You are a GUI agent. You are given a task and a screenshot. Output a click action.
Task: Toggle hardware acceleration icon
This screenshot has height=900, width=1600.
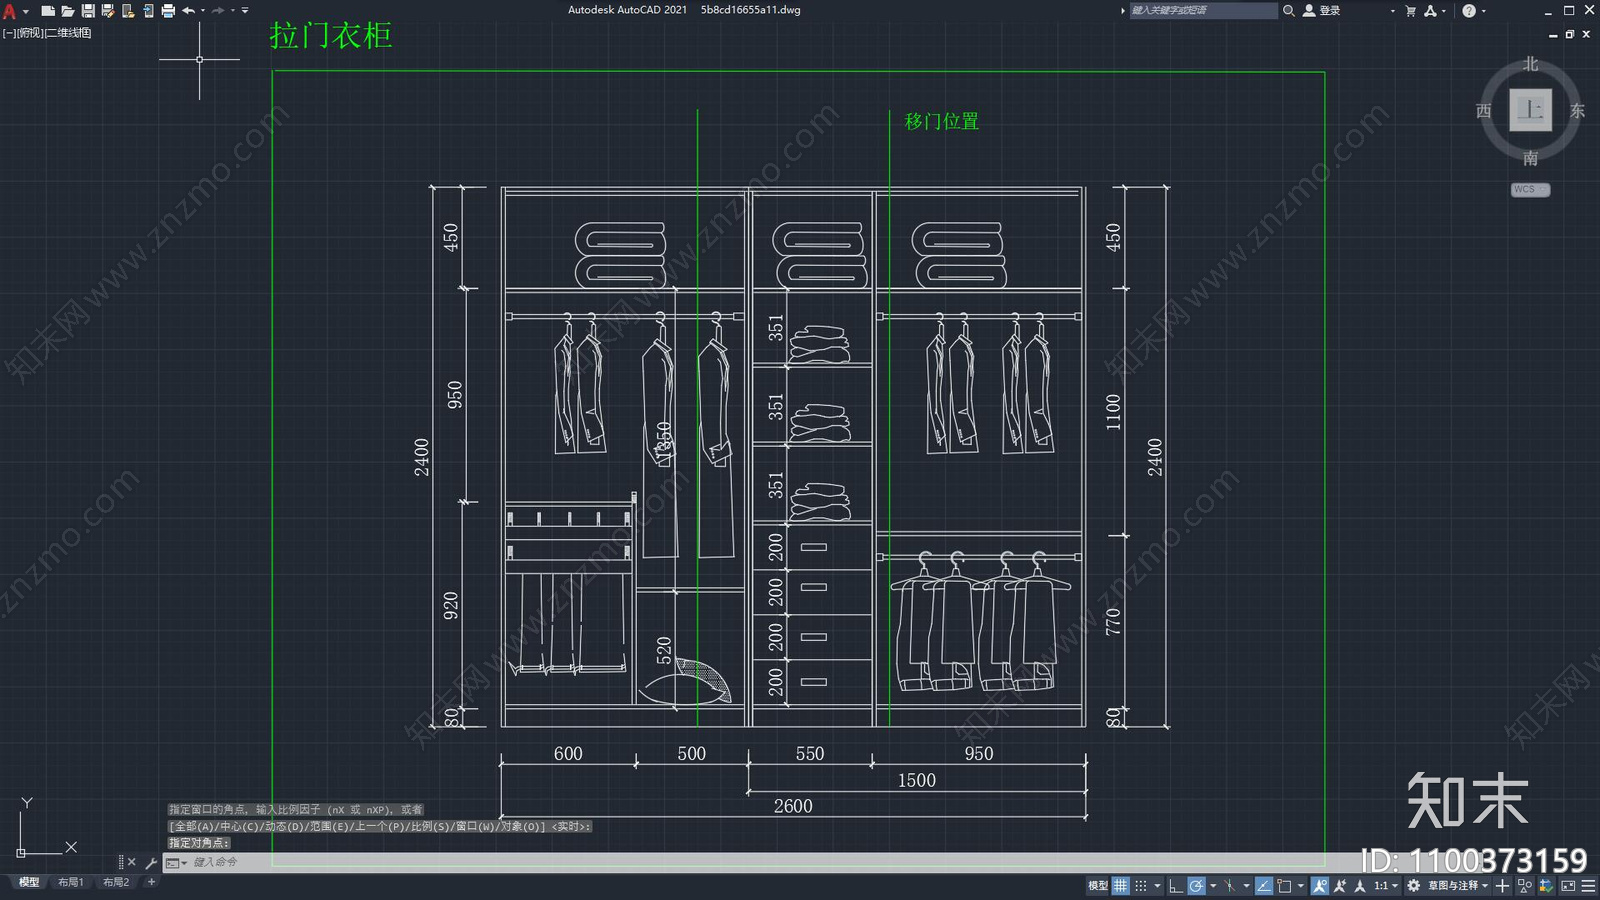pos(1546,886)
